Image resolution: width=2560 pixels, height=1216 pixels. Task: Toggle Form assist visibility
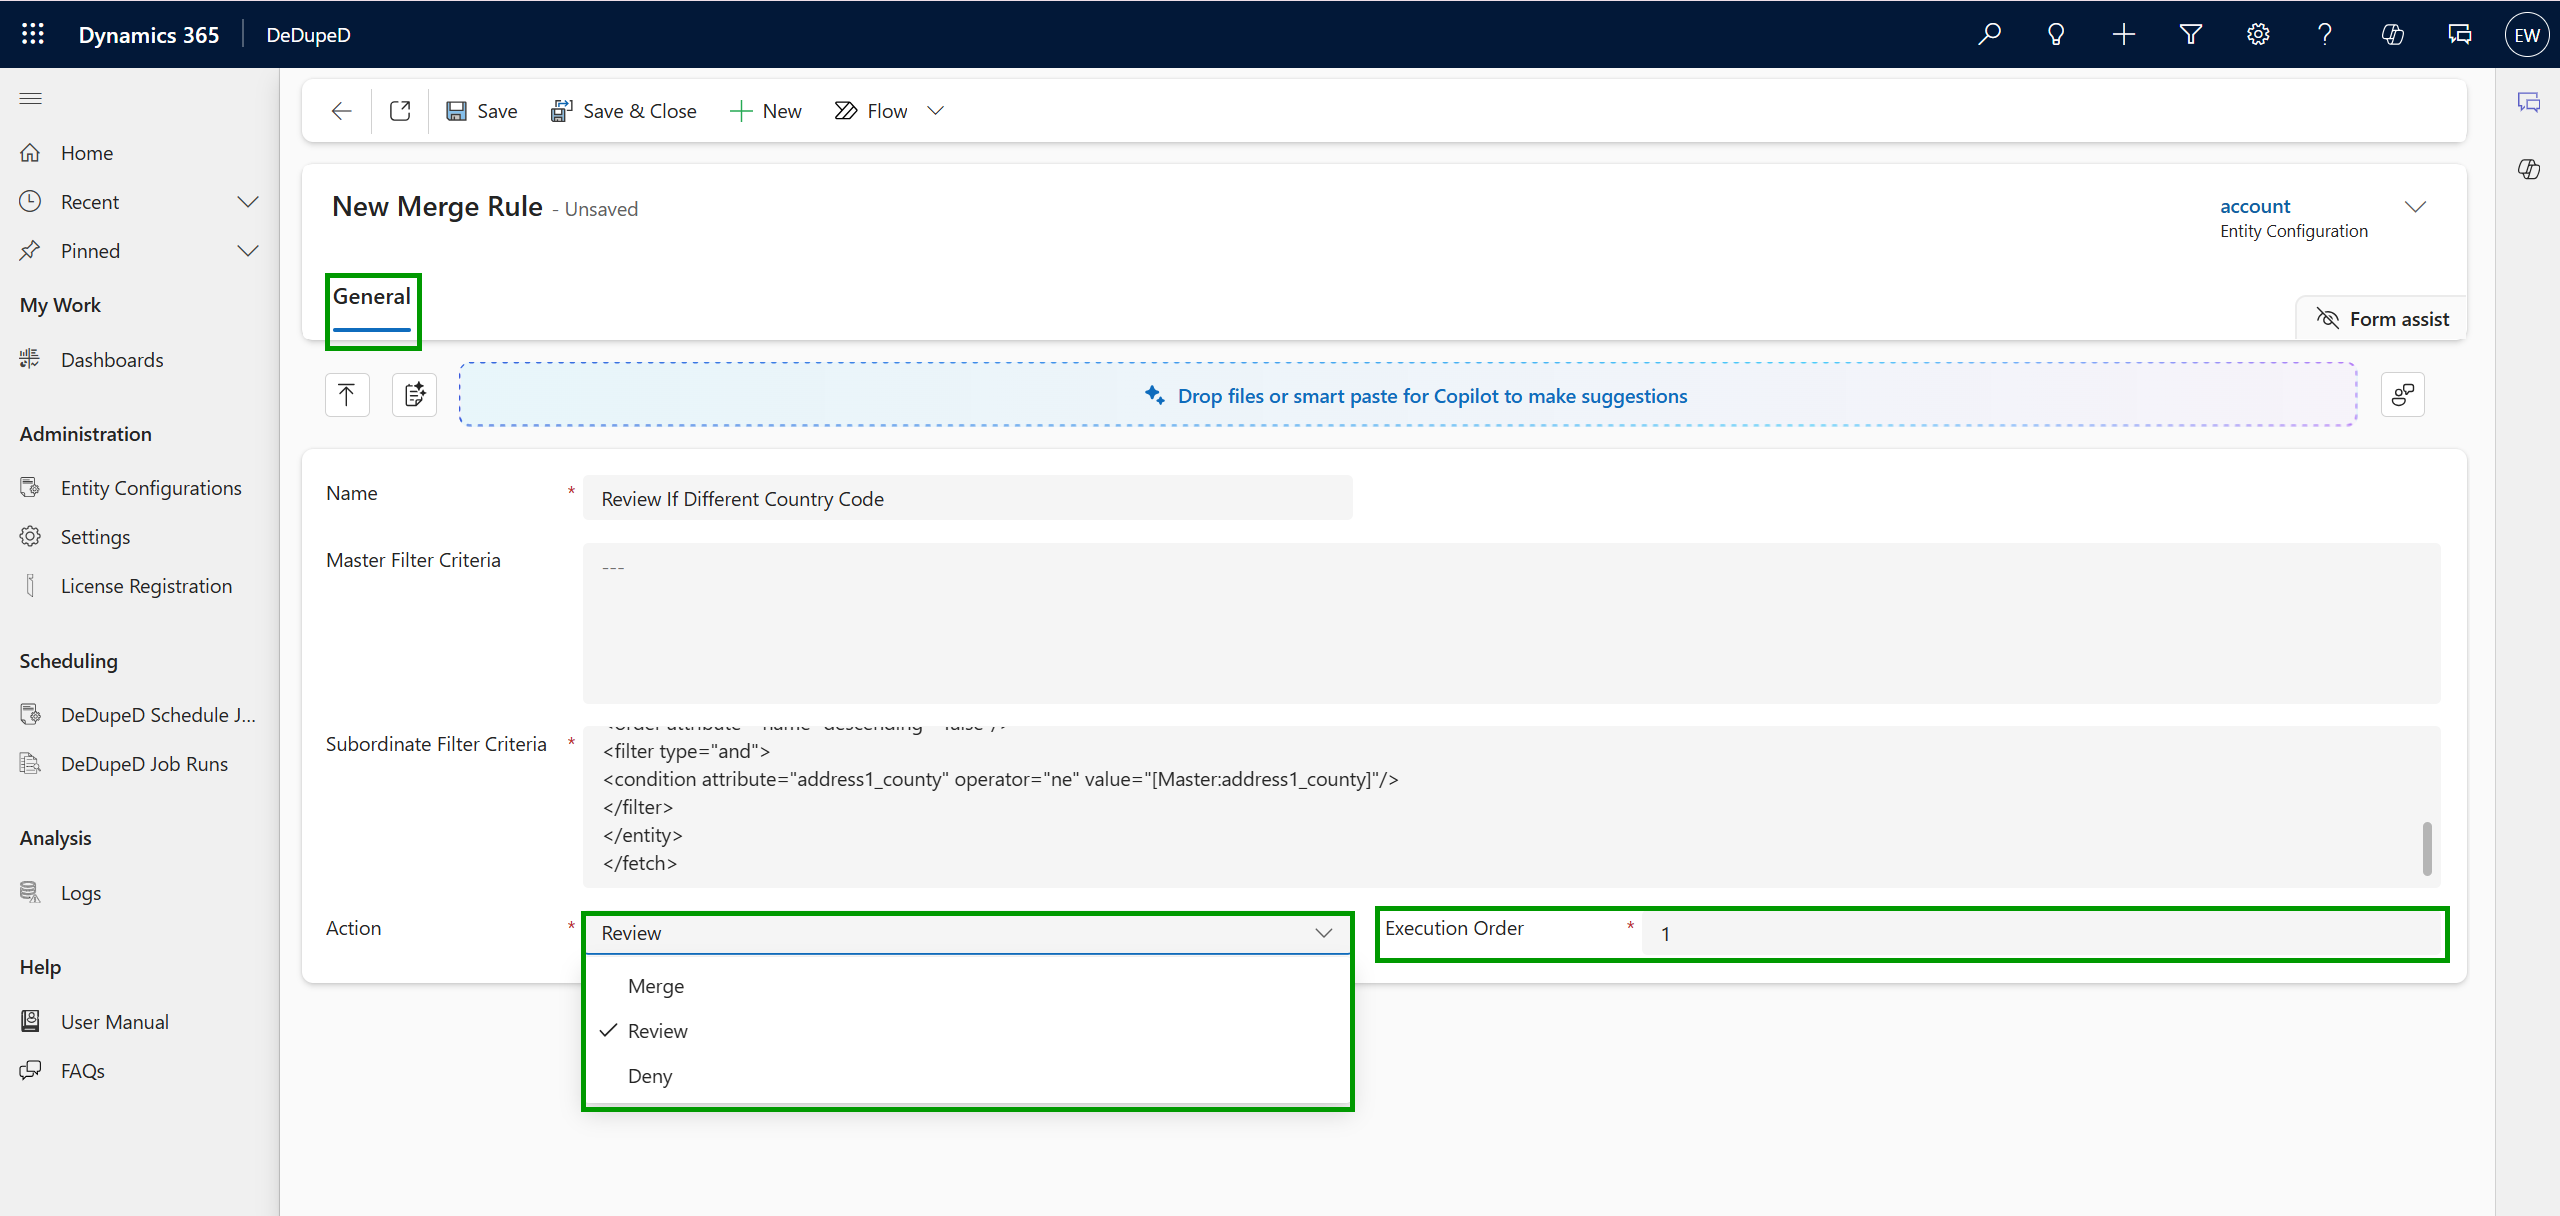(x=2383, y=319)
